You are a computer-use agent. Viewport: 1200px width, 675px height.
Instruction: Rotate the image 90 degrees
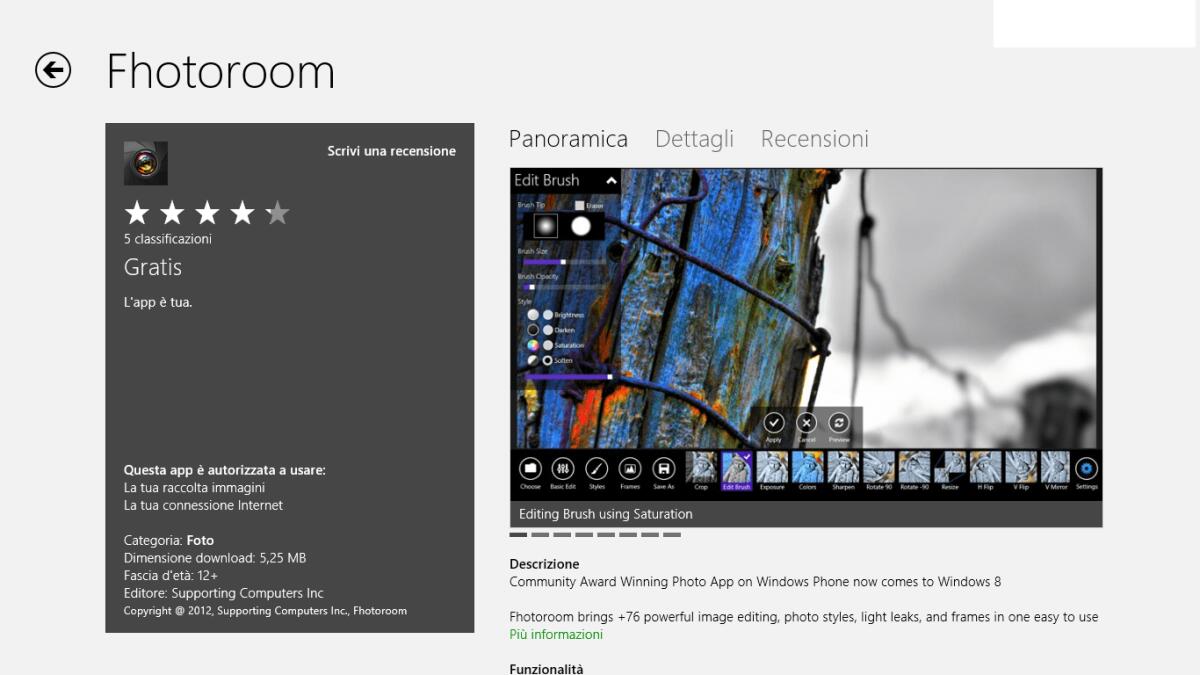[877, 470]
